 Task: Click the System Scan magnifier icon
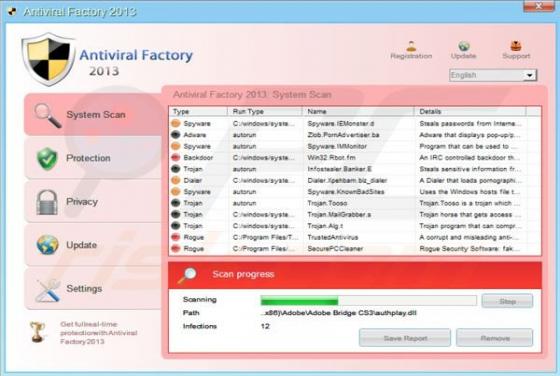(x=48, y=115)
